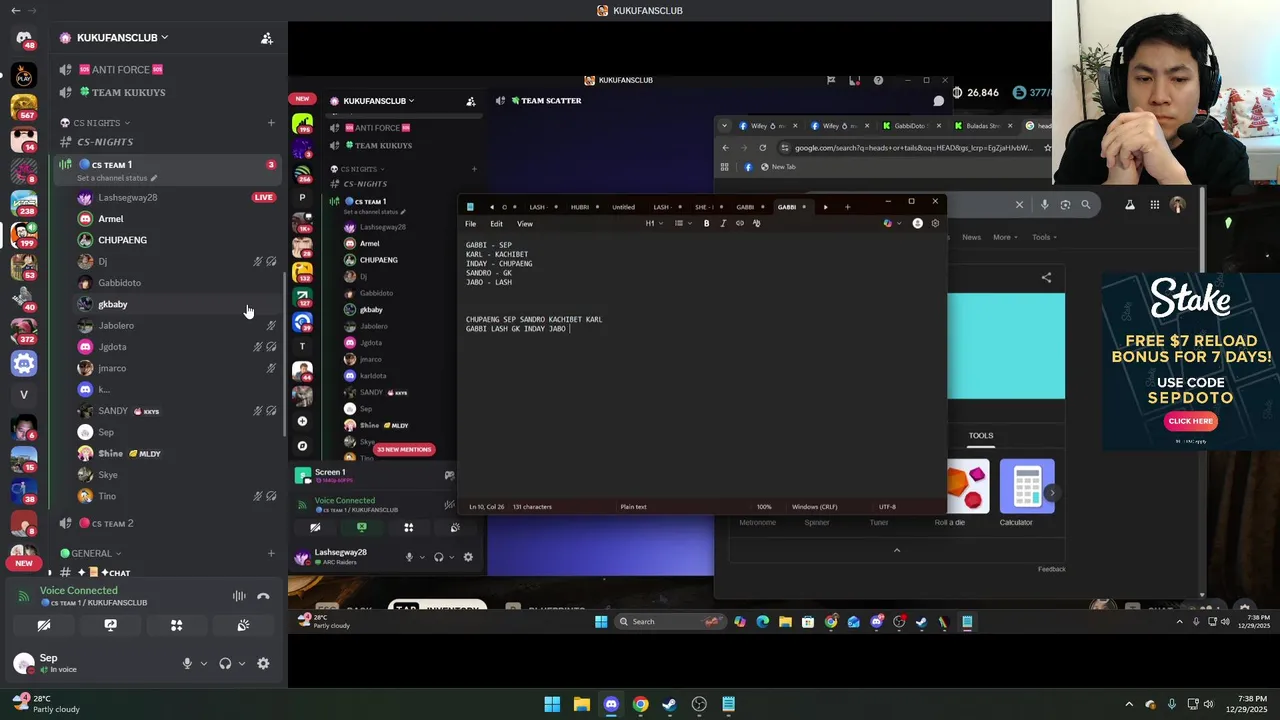Click insert link icon in streamed Notepad toolbar
The width and height of the screenshot is (1280, 720).
point(740,223)
